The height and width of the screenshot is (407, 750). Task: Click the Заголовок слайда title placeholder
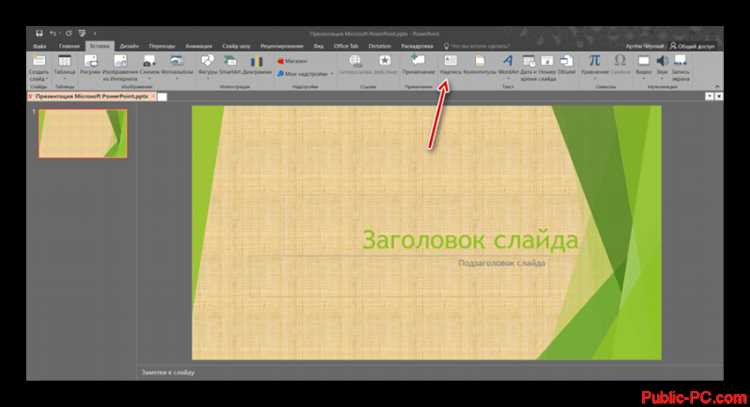[470, 240]
